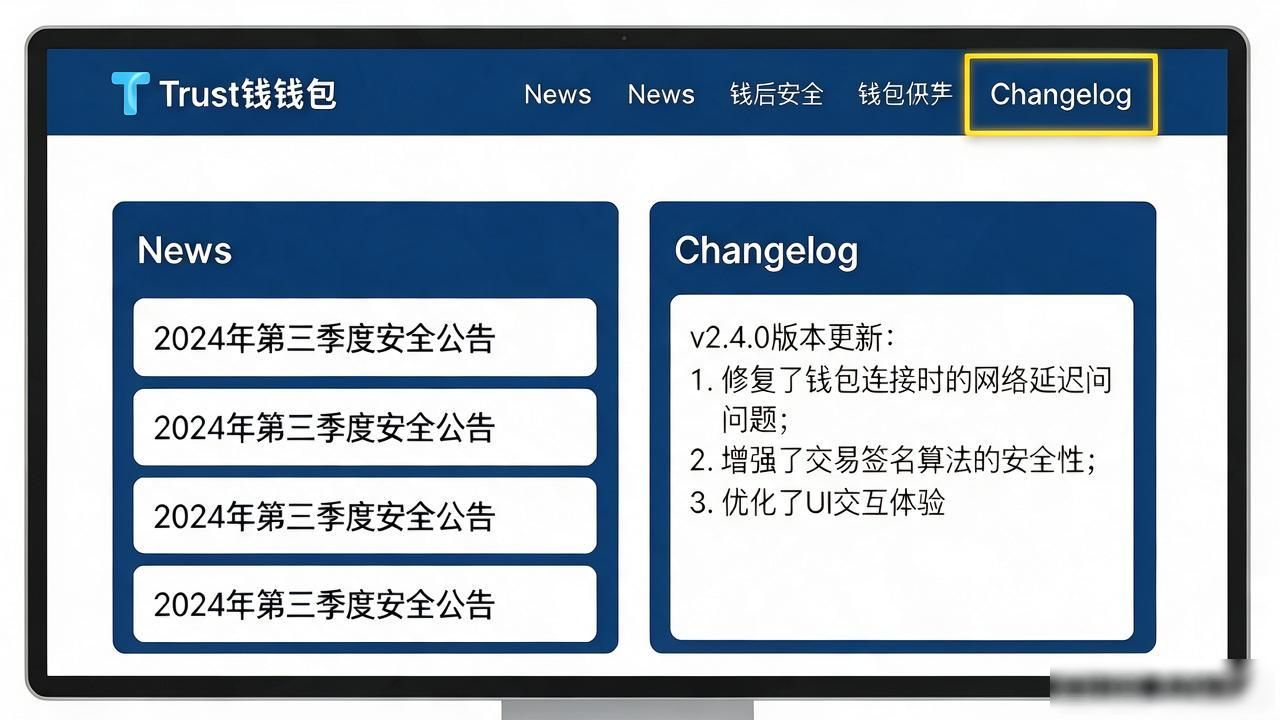Select changelog entry 增强了交易签名算法的安全性

pos(893,460)
